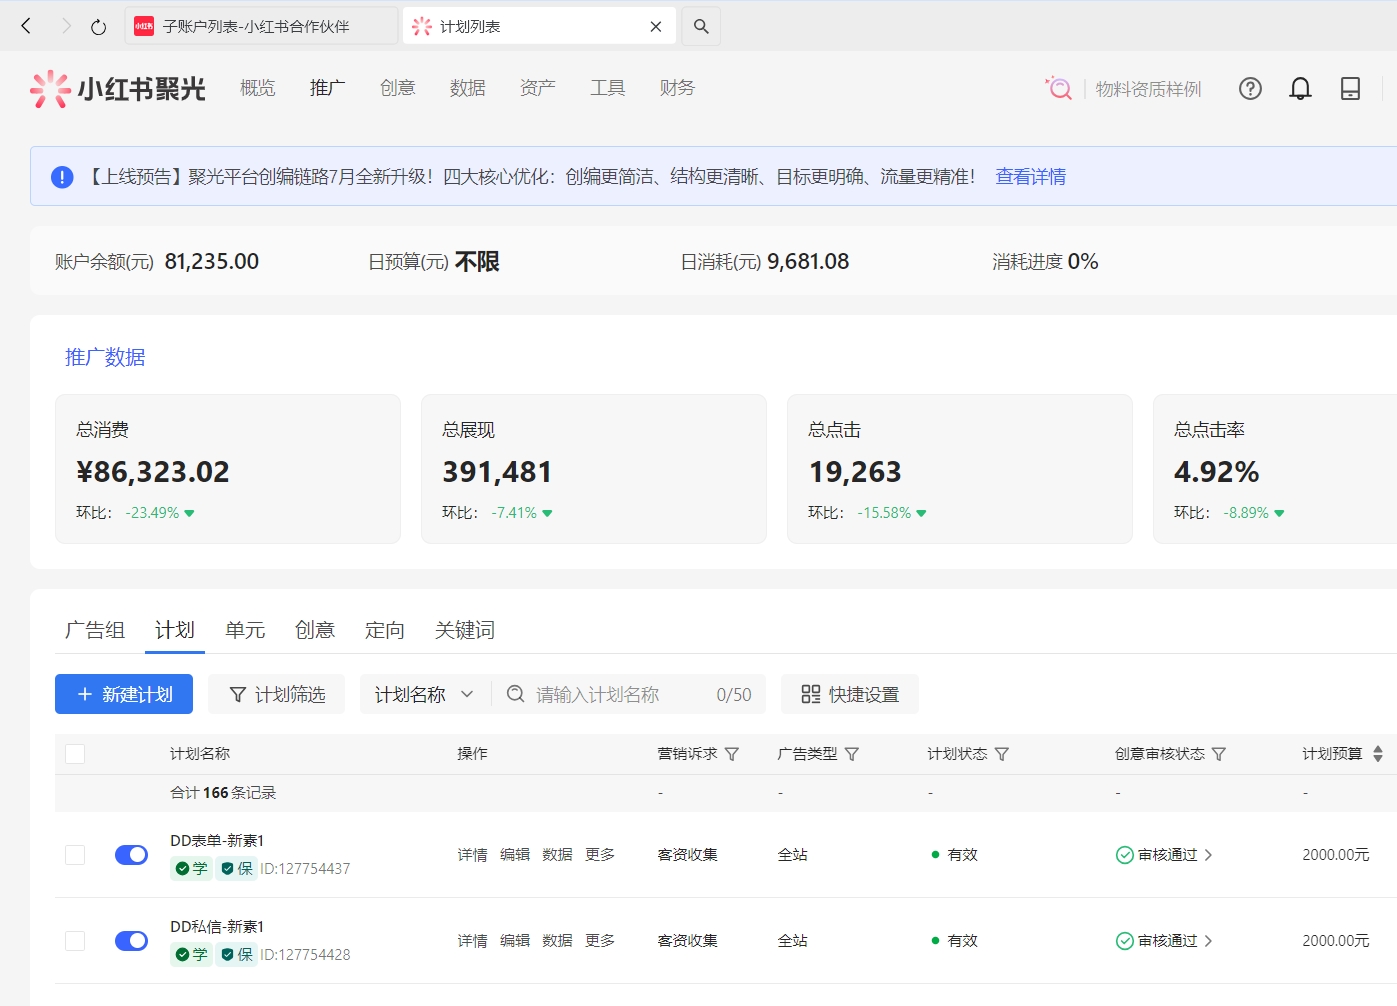
Task: Click the browser search magnifier icon
Action: click(x=701, y=27)
